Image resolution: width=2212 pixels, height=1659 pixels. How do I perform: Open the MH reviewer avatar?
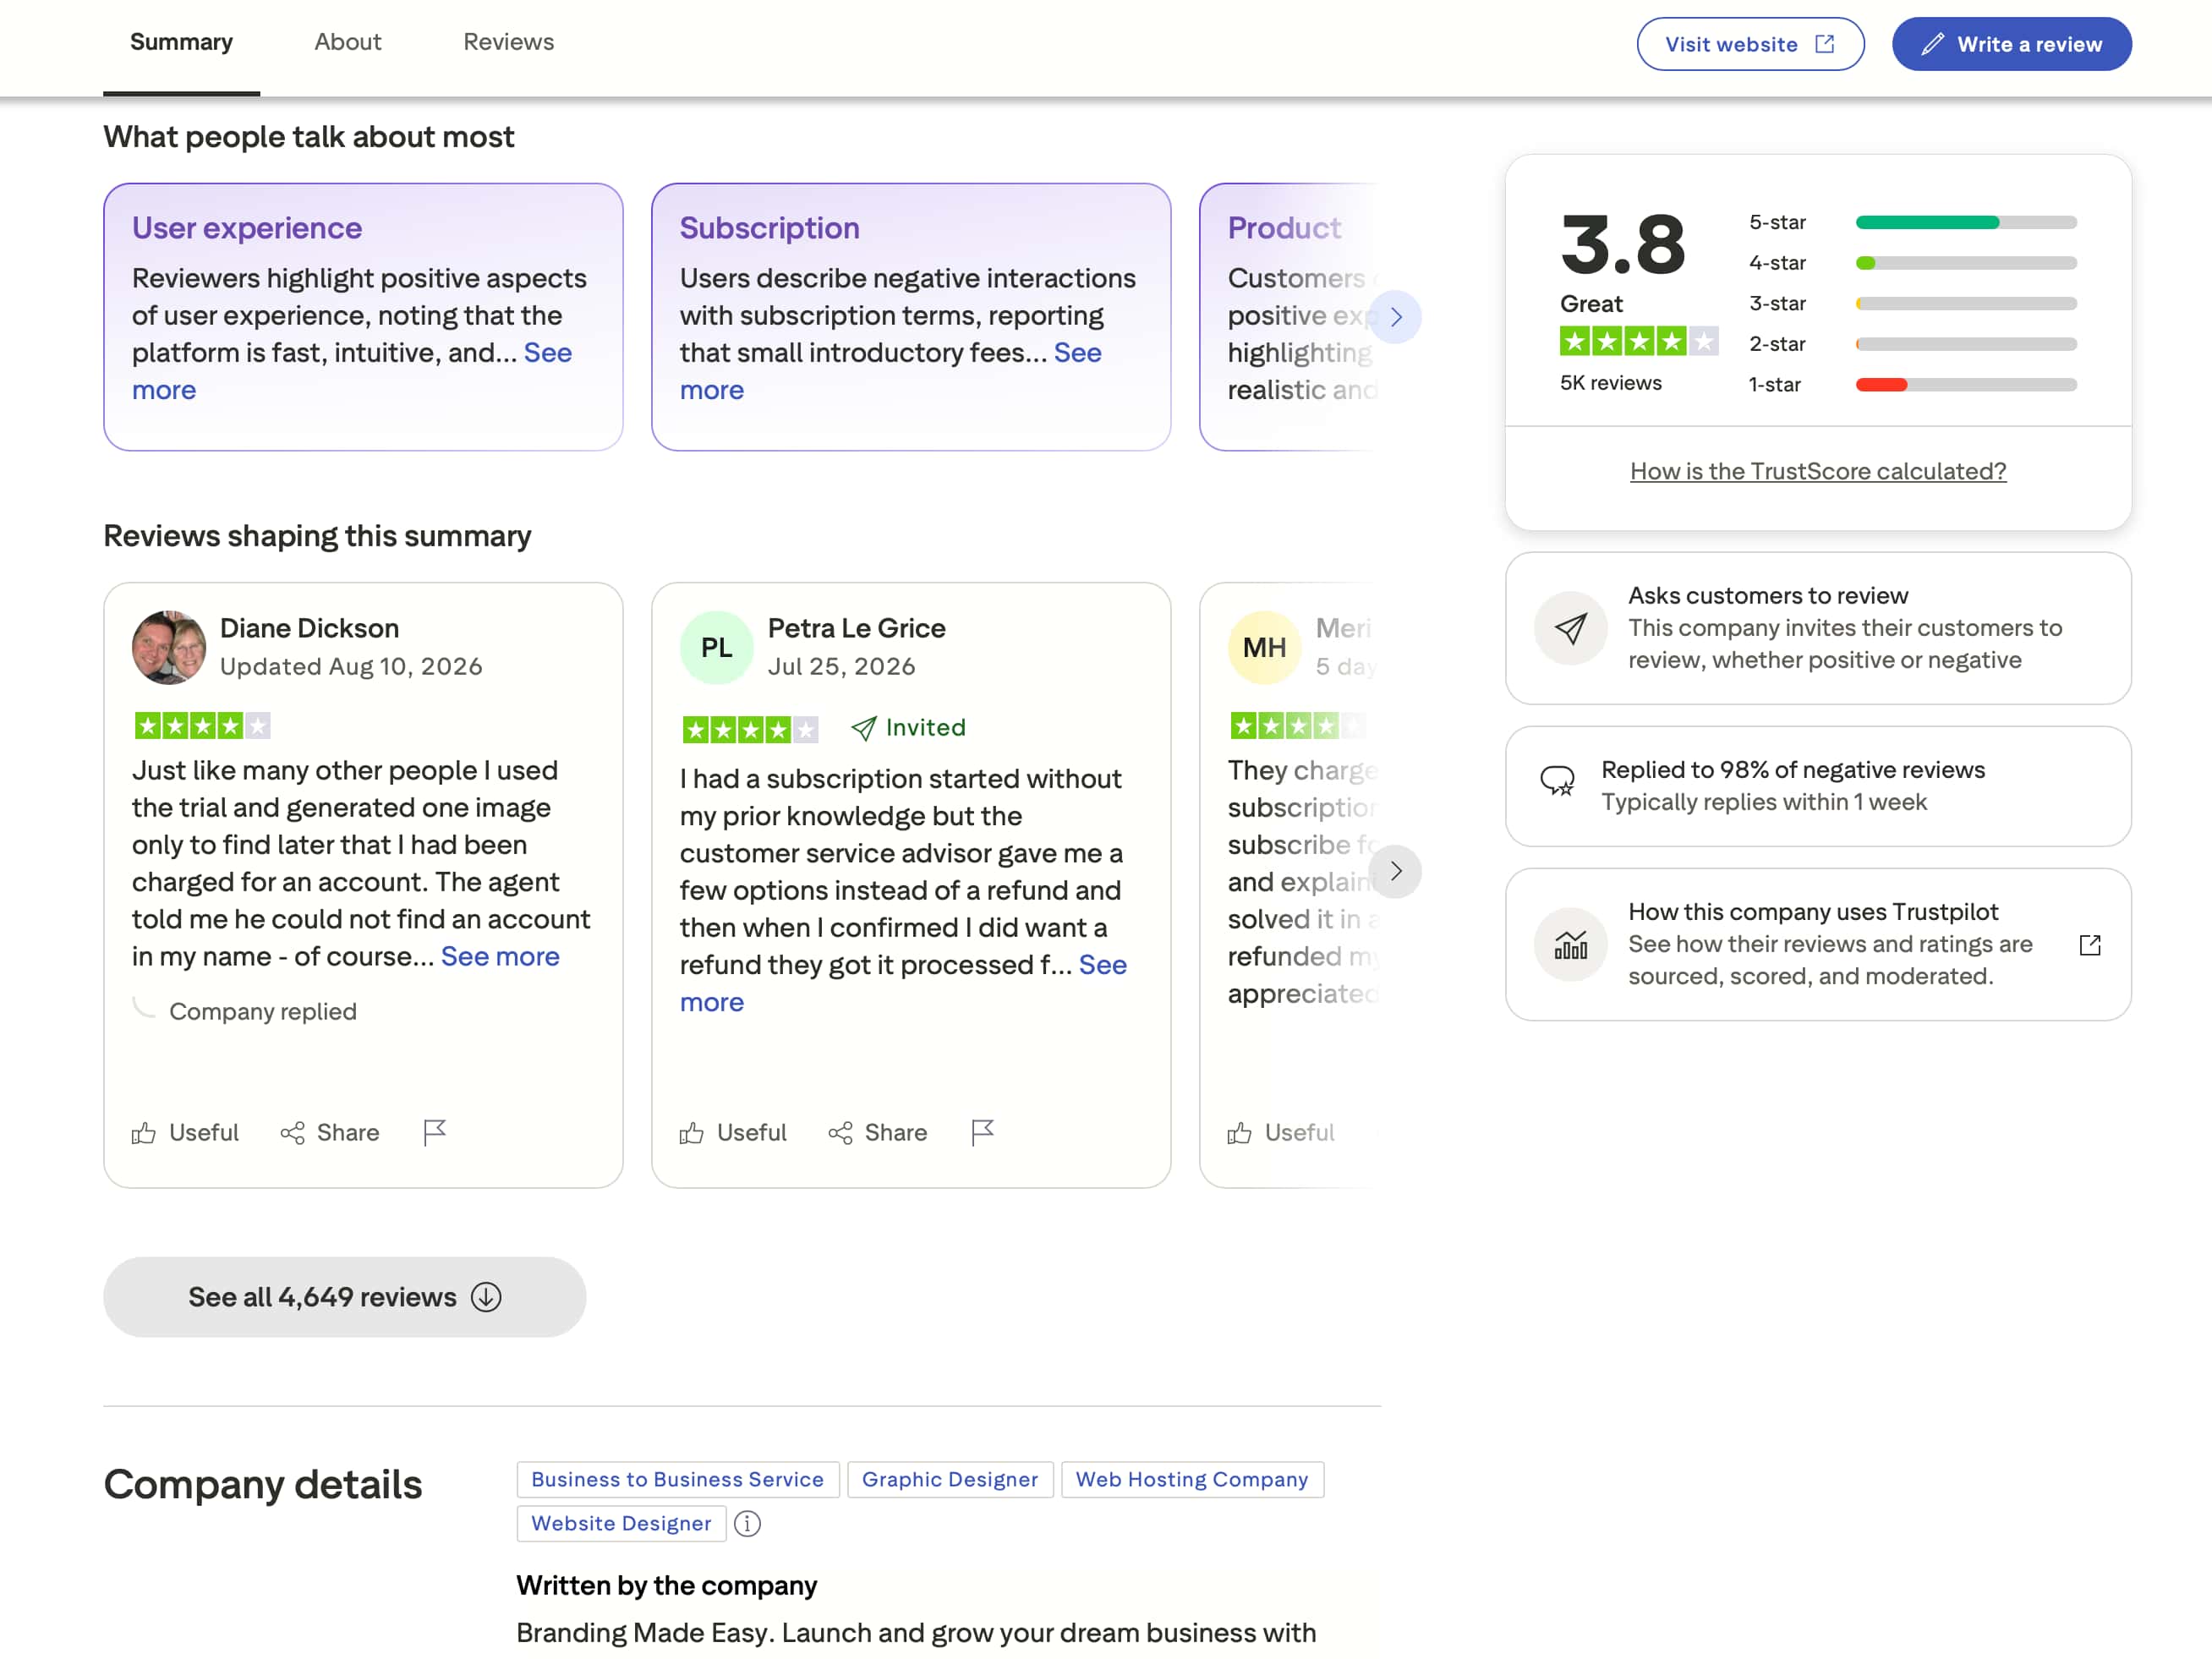pos(1264,647)
